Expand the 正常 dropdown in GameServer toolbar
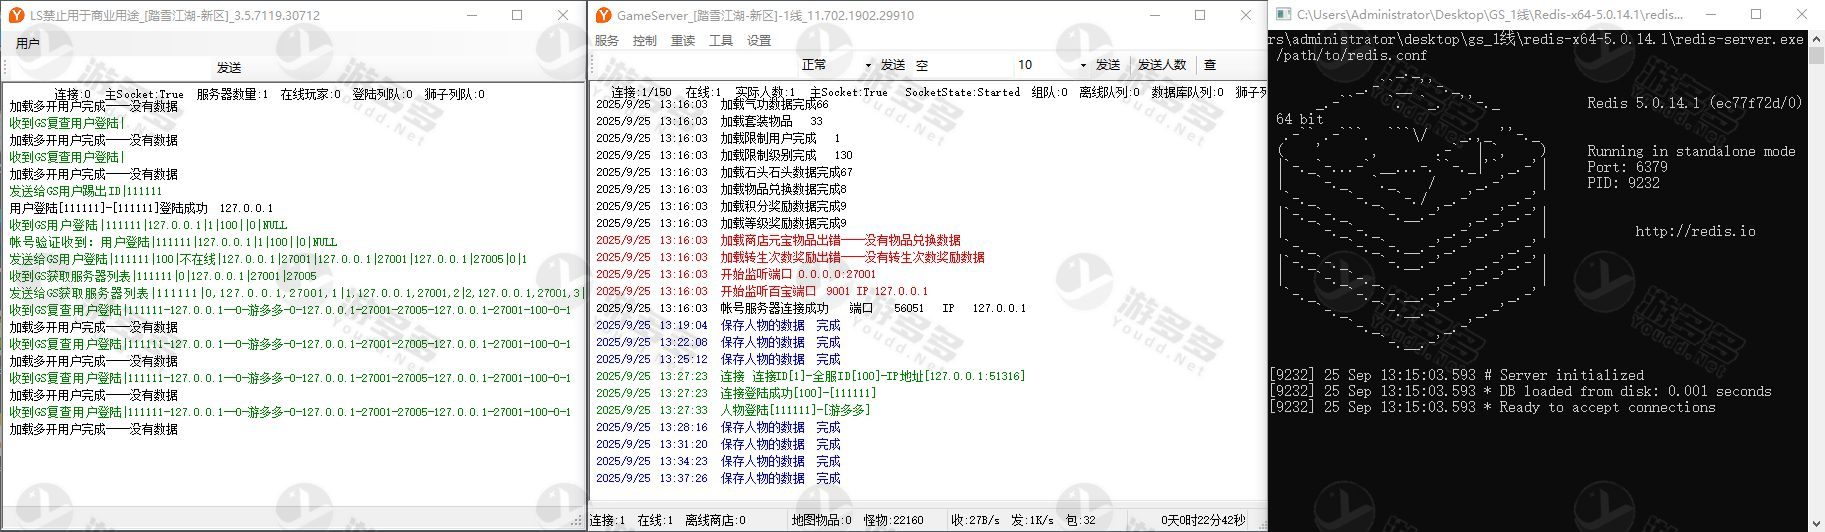Viewport: 1825px width, 532px height. click(x=867, y=65)
